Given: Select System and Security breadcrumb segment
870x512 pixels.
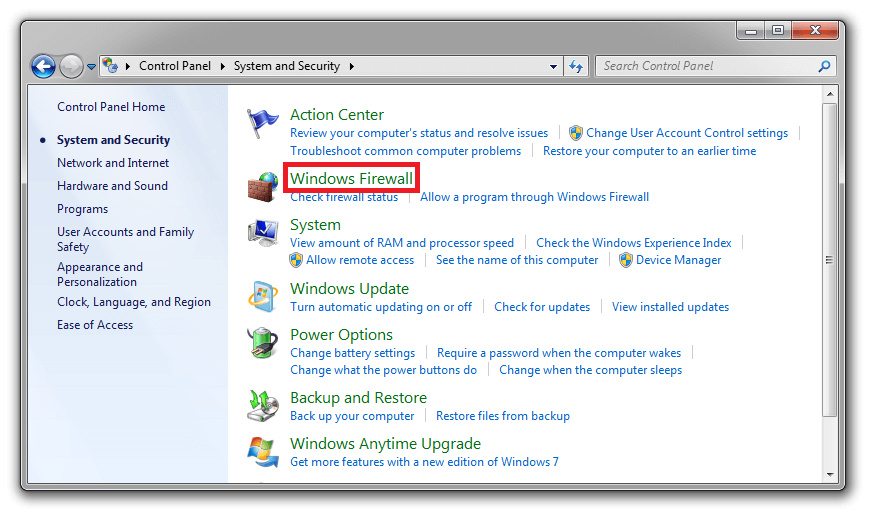Looking at the screenshot, I should click(286, 66).
